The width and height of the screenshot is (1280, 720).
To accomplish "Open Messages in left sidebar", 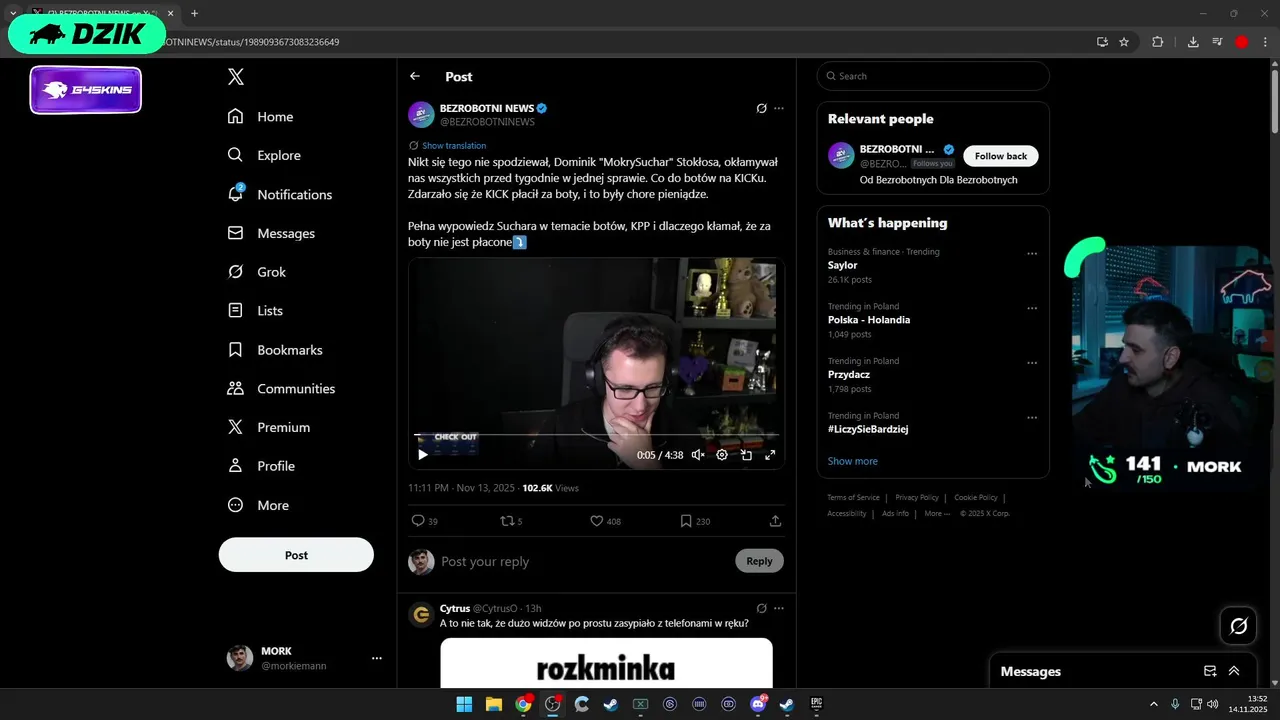I will coord(271,233).
